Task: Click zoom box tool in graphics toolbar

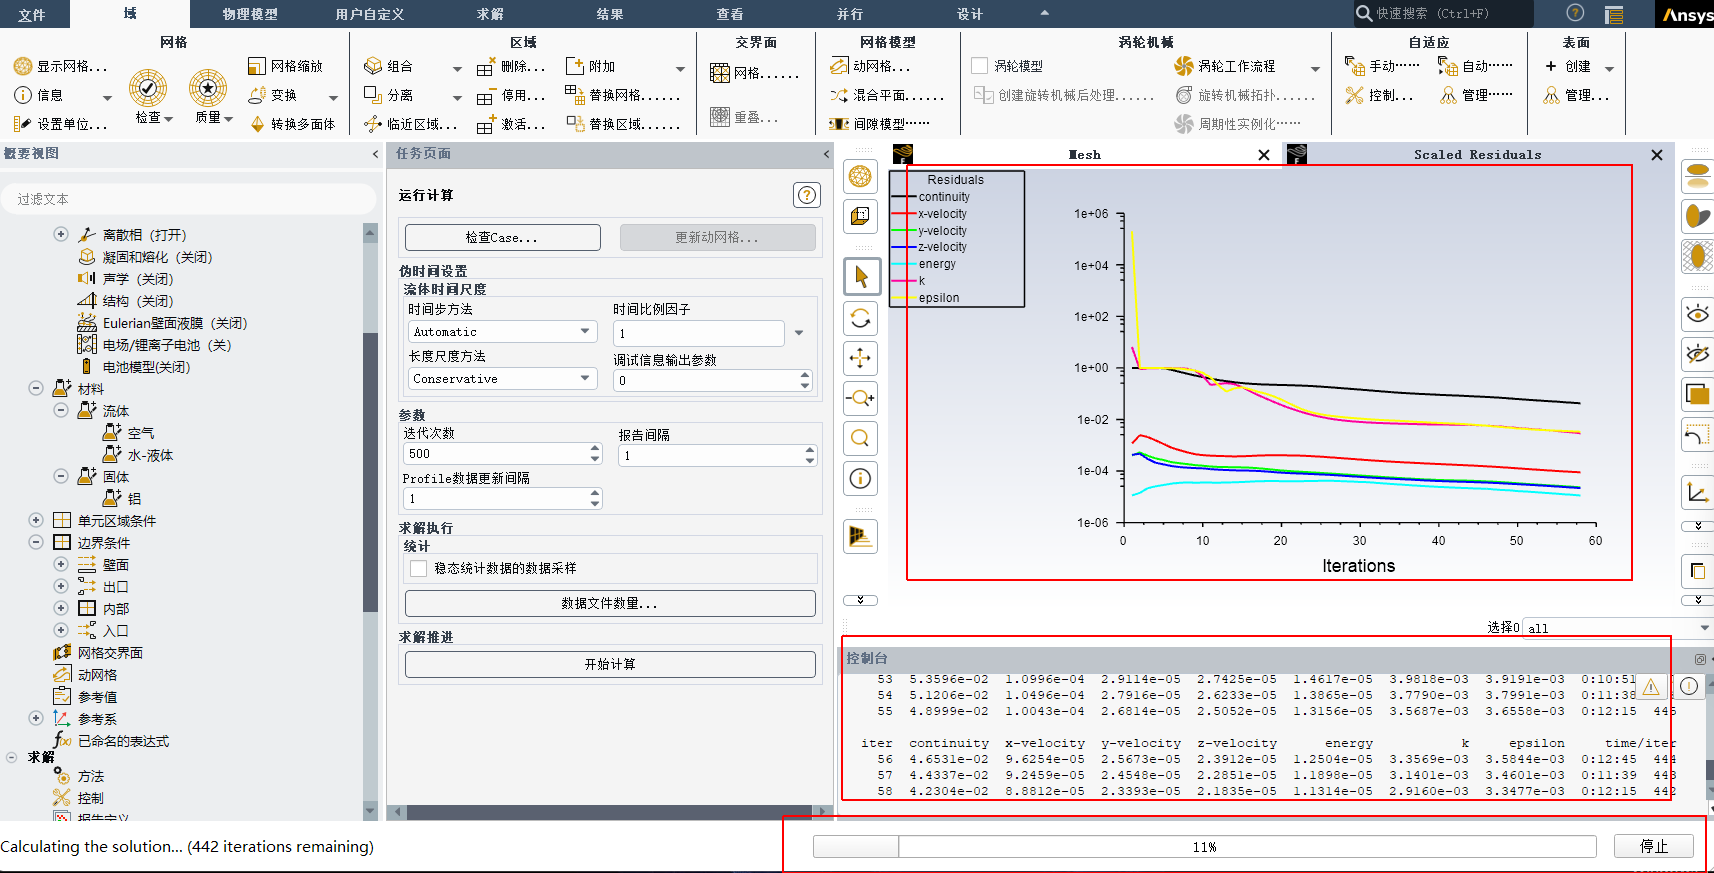Action: [861, 398]
